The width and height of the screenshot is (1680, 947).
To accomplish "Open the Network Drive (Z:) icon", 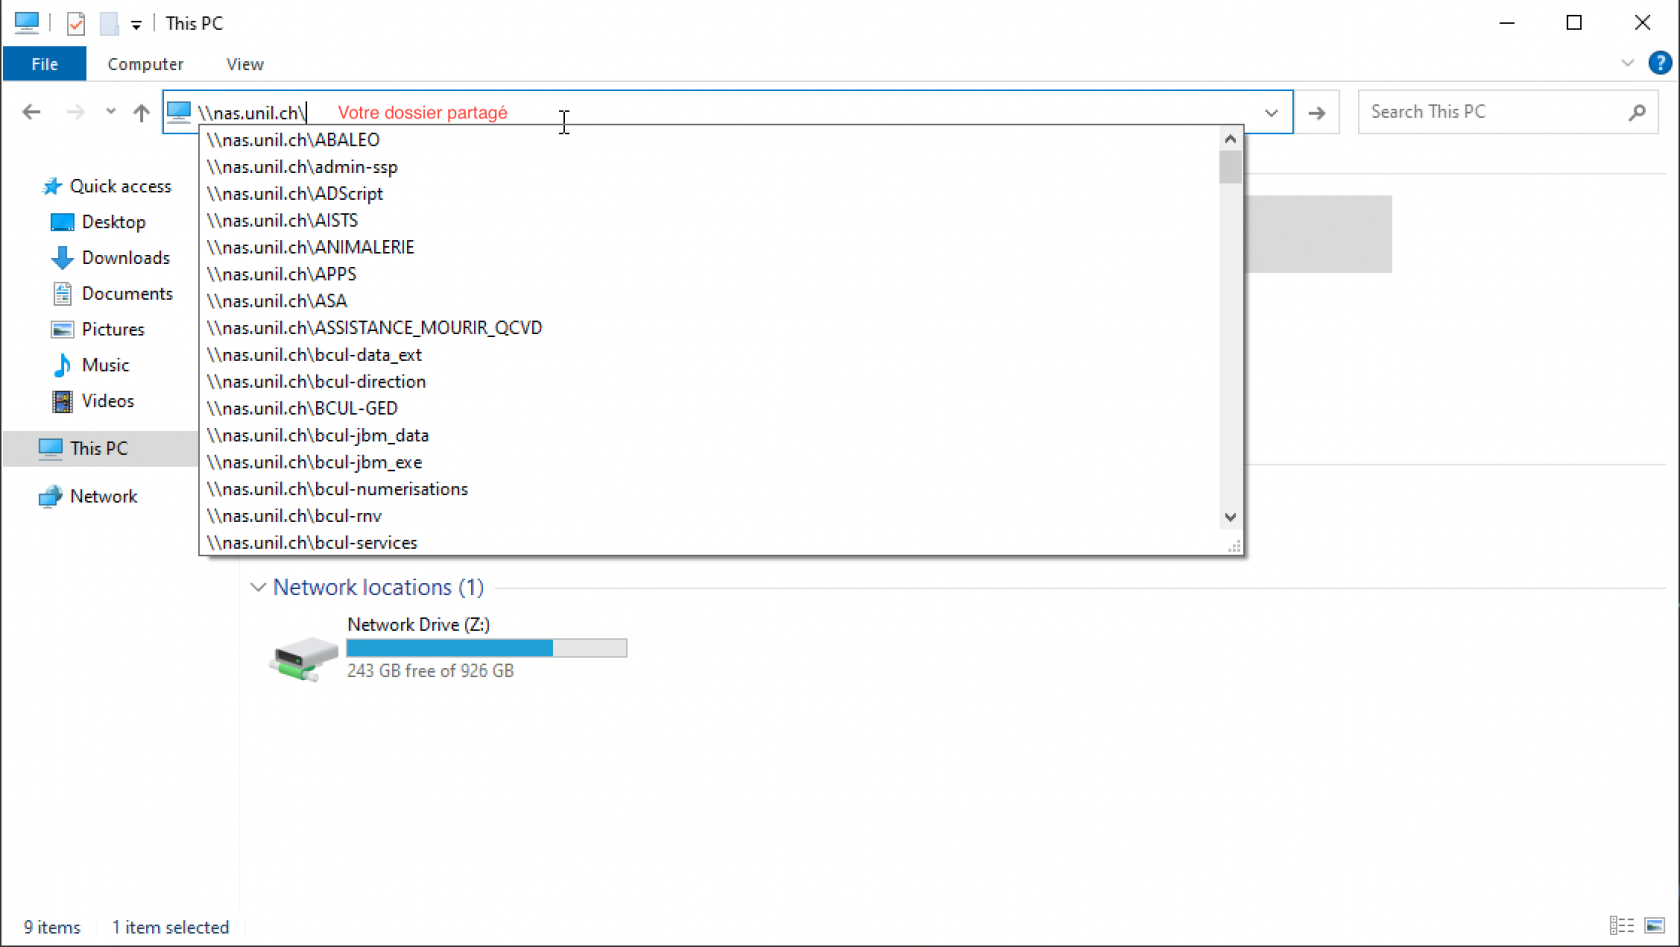I will point(304,656).
